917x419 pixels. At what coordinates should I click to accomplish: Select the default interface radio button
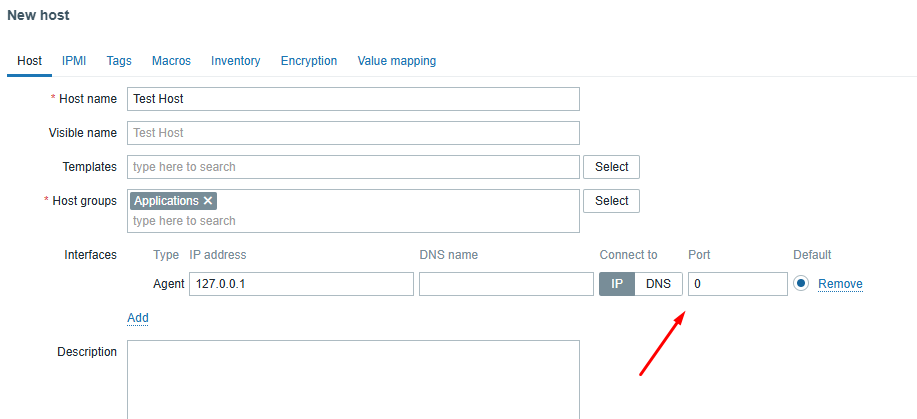[x=801, y=284]
